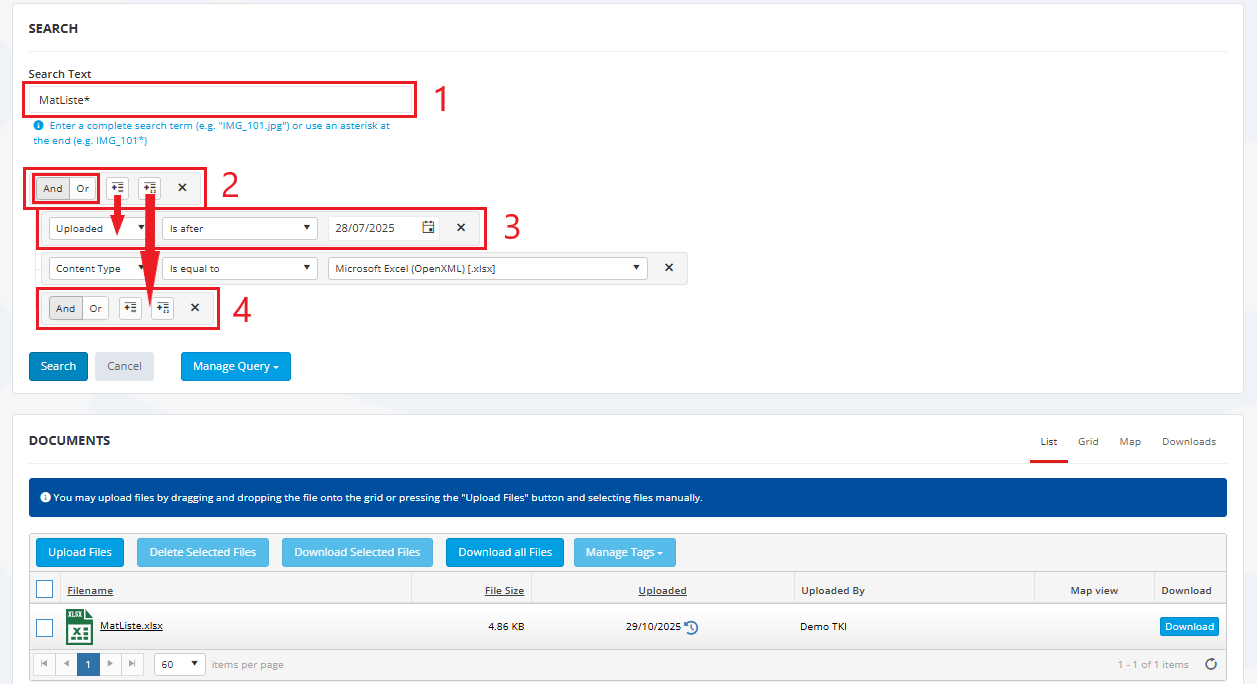Toggle the select-all checkbox in the header
Screen dimensions: 1257x684
(44, 589)
